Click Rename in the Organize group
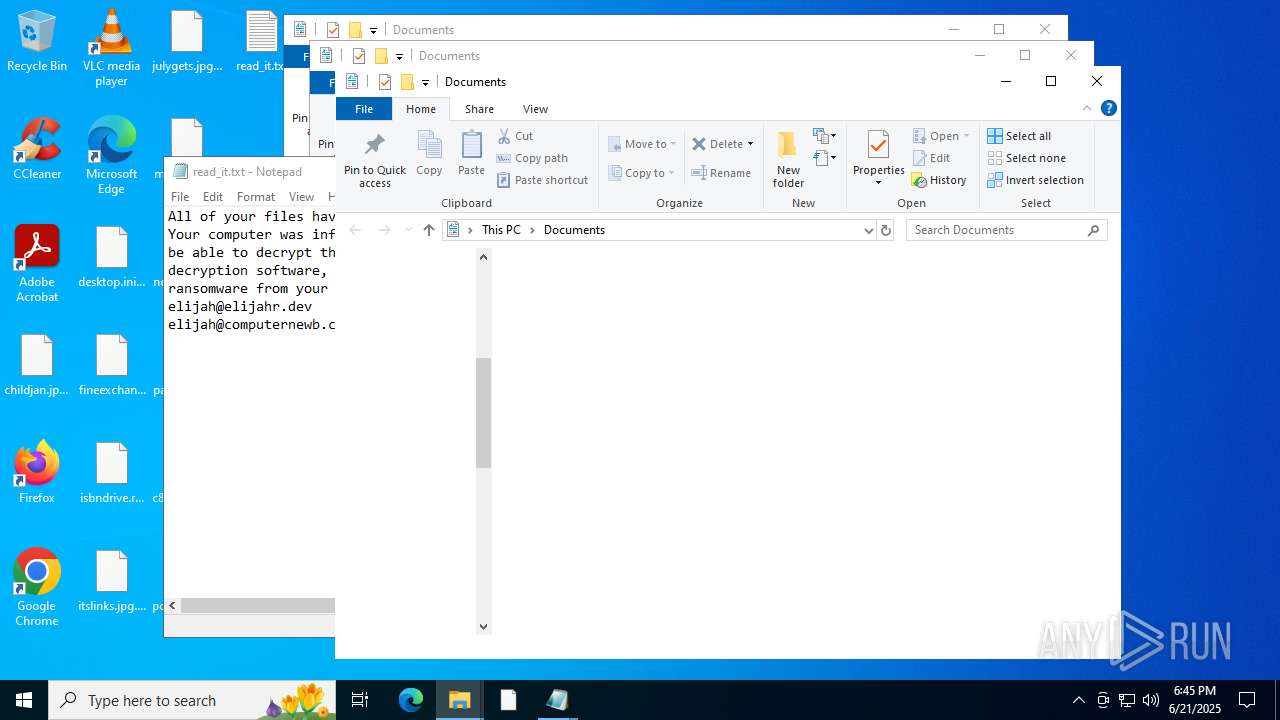 [721, 173]
